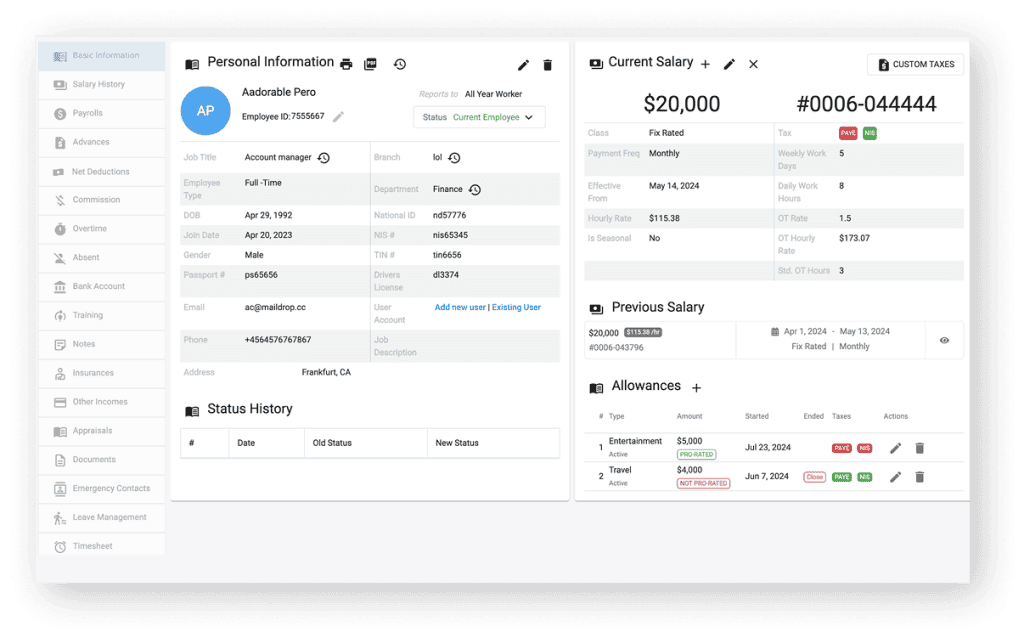The width and height of the screenshot is (1024, 638).
Task: Add a new allowance
Action: click(696, 388)
